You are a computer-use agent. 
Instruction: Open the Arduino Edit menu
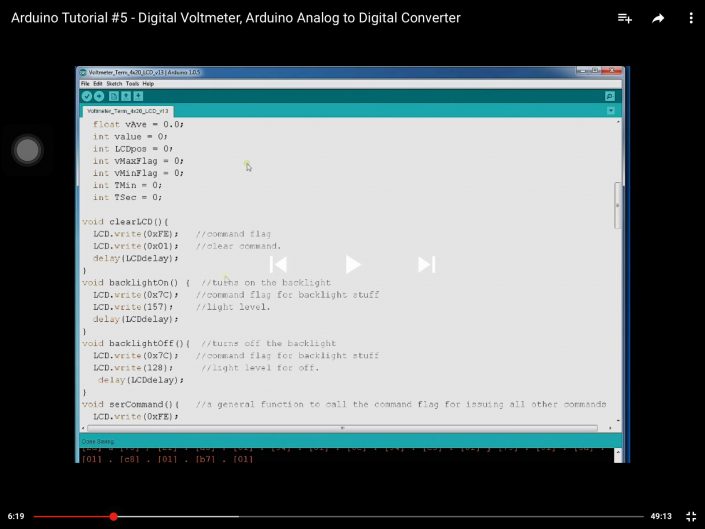(x=98, y=84)
